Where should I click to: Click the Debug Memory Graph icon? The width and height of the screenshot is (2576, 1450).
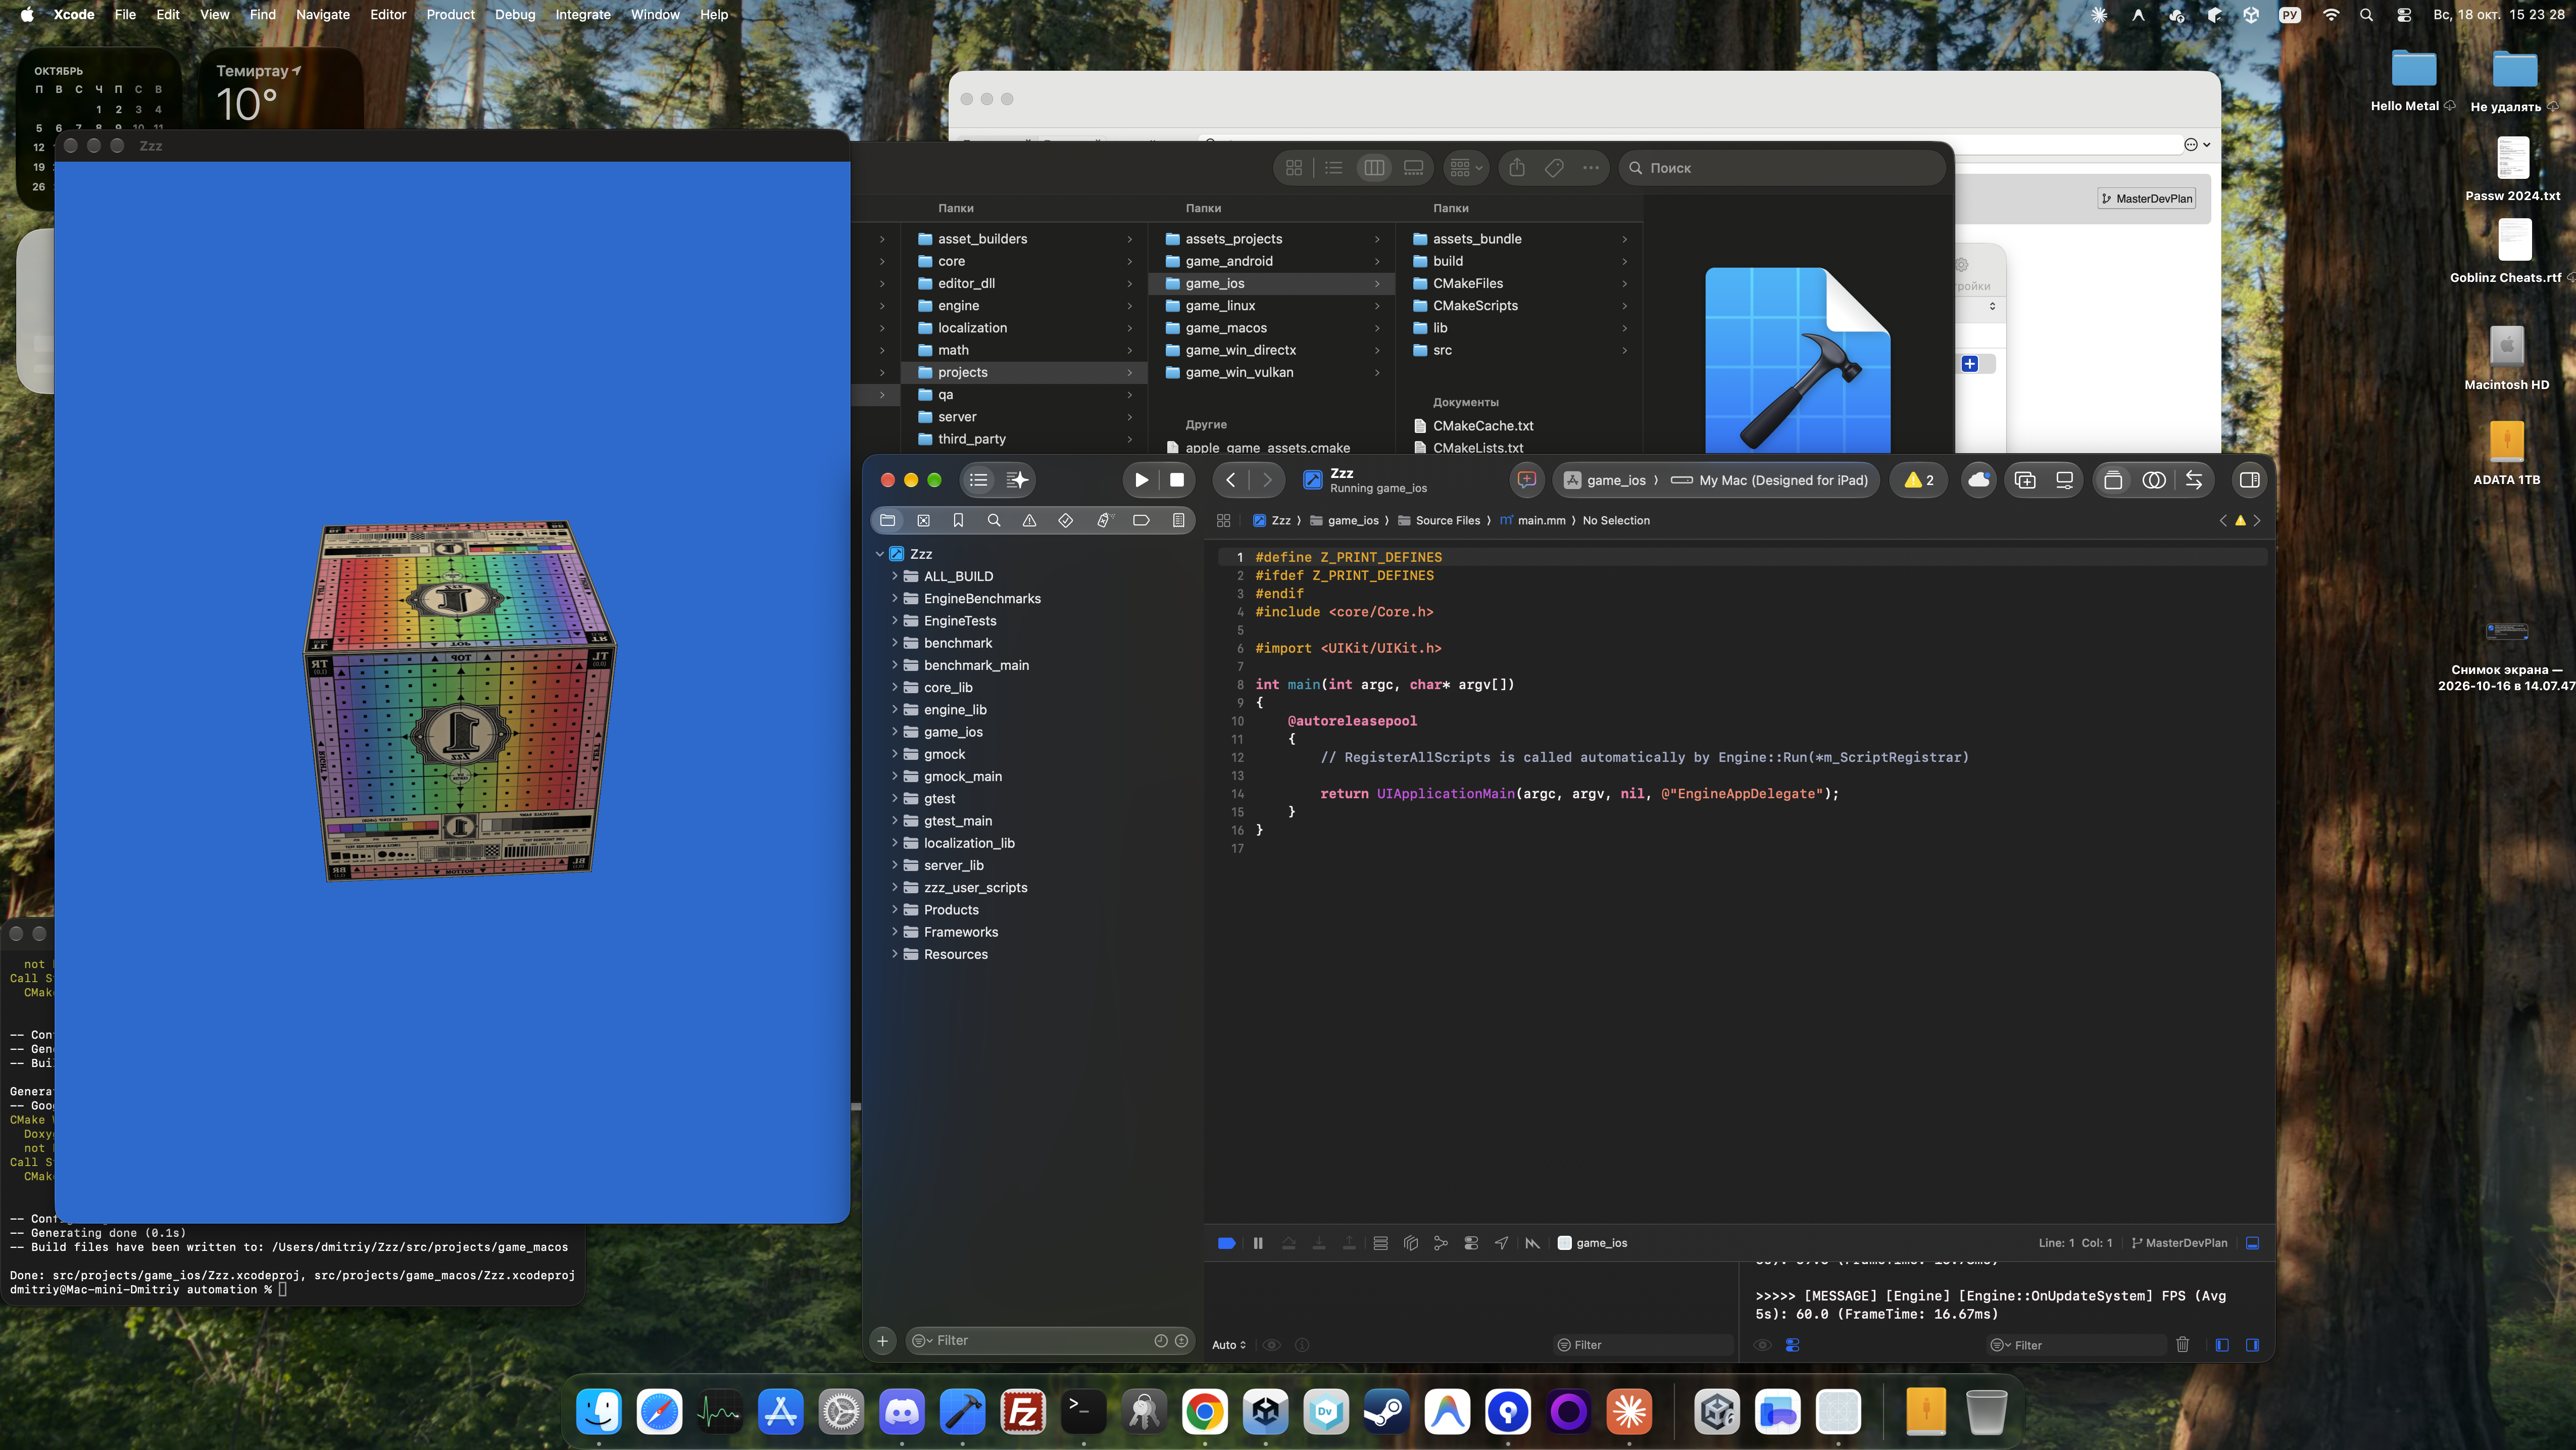point(1441,1243)
